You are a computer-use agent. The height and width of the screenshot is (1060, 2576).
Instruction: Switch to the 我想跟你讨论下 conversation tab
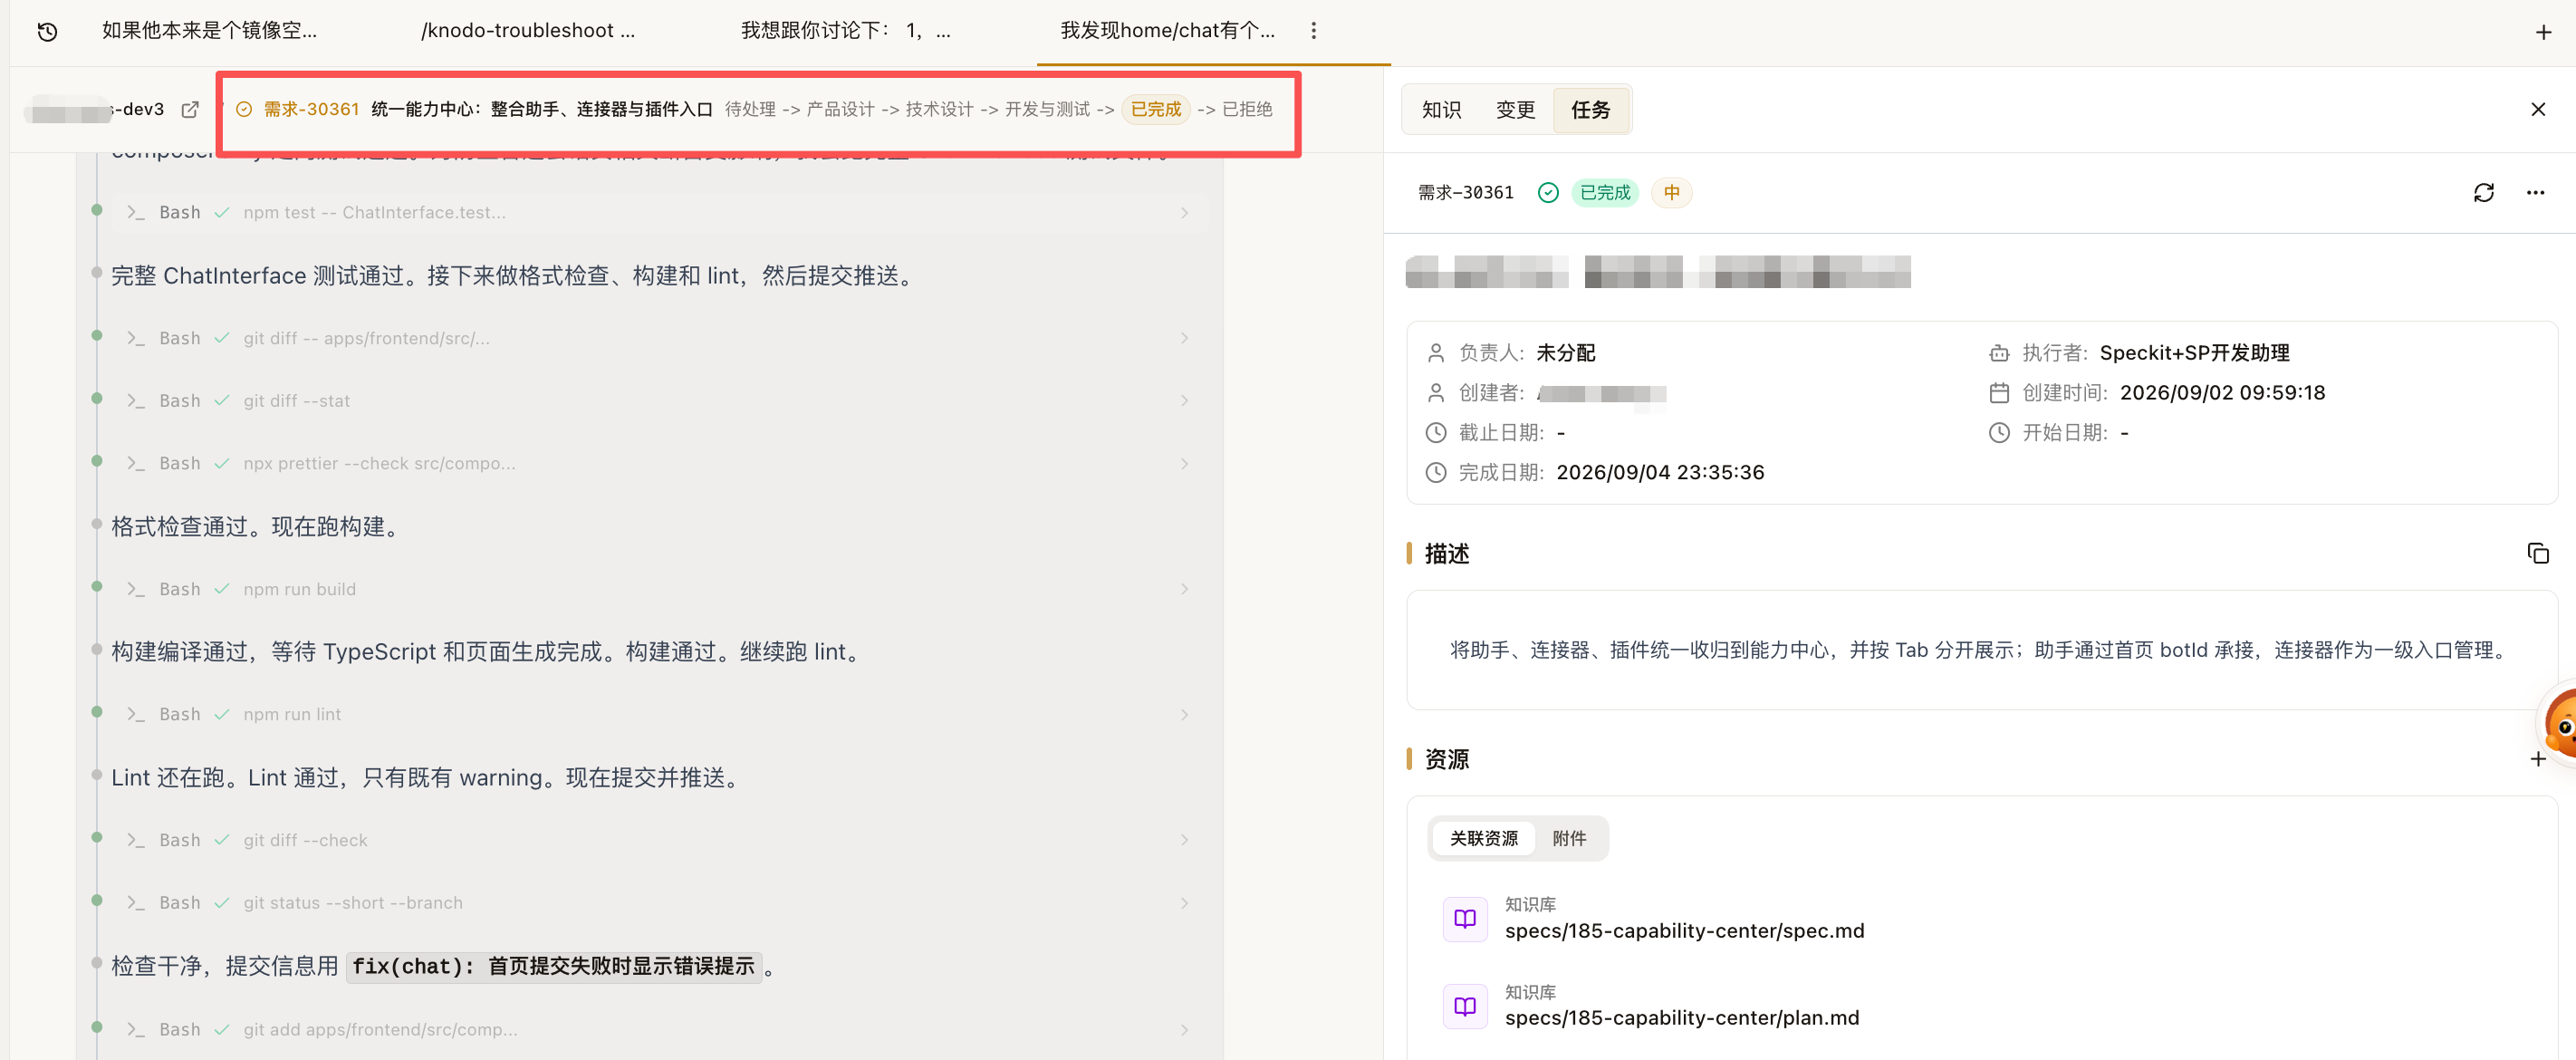click(x=846, y=31)
